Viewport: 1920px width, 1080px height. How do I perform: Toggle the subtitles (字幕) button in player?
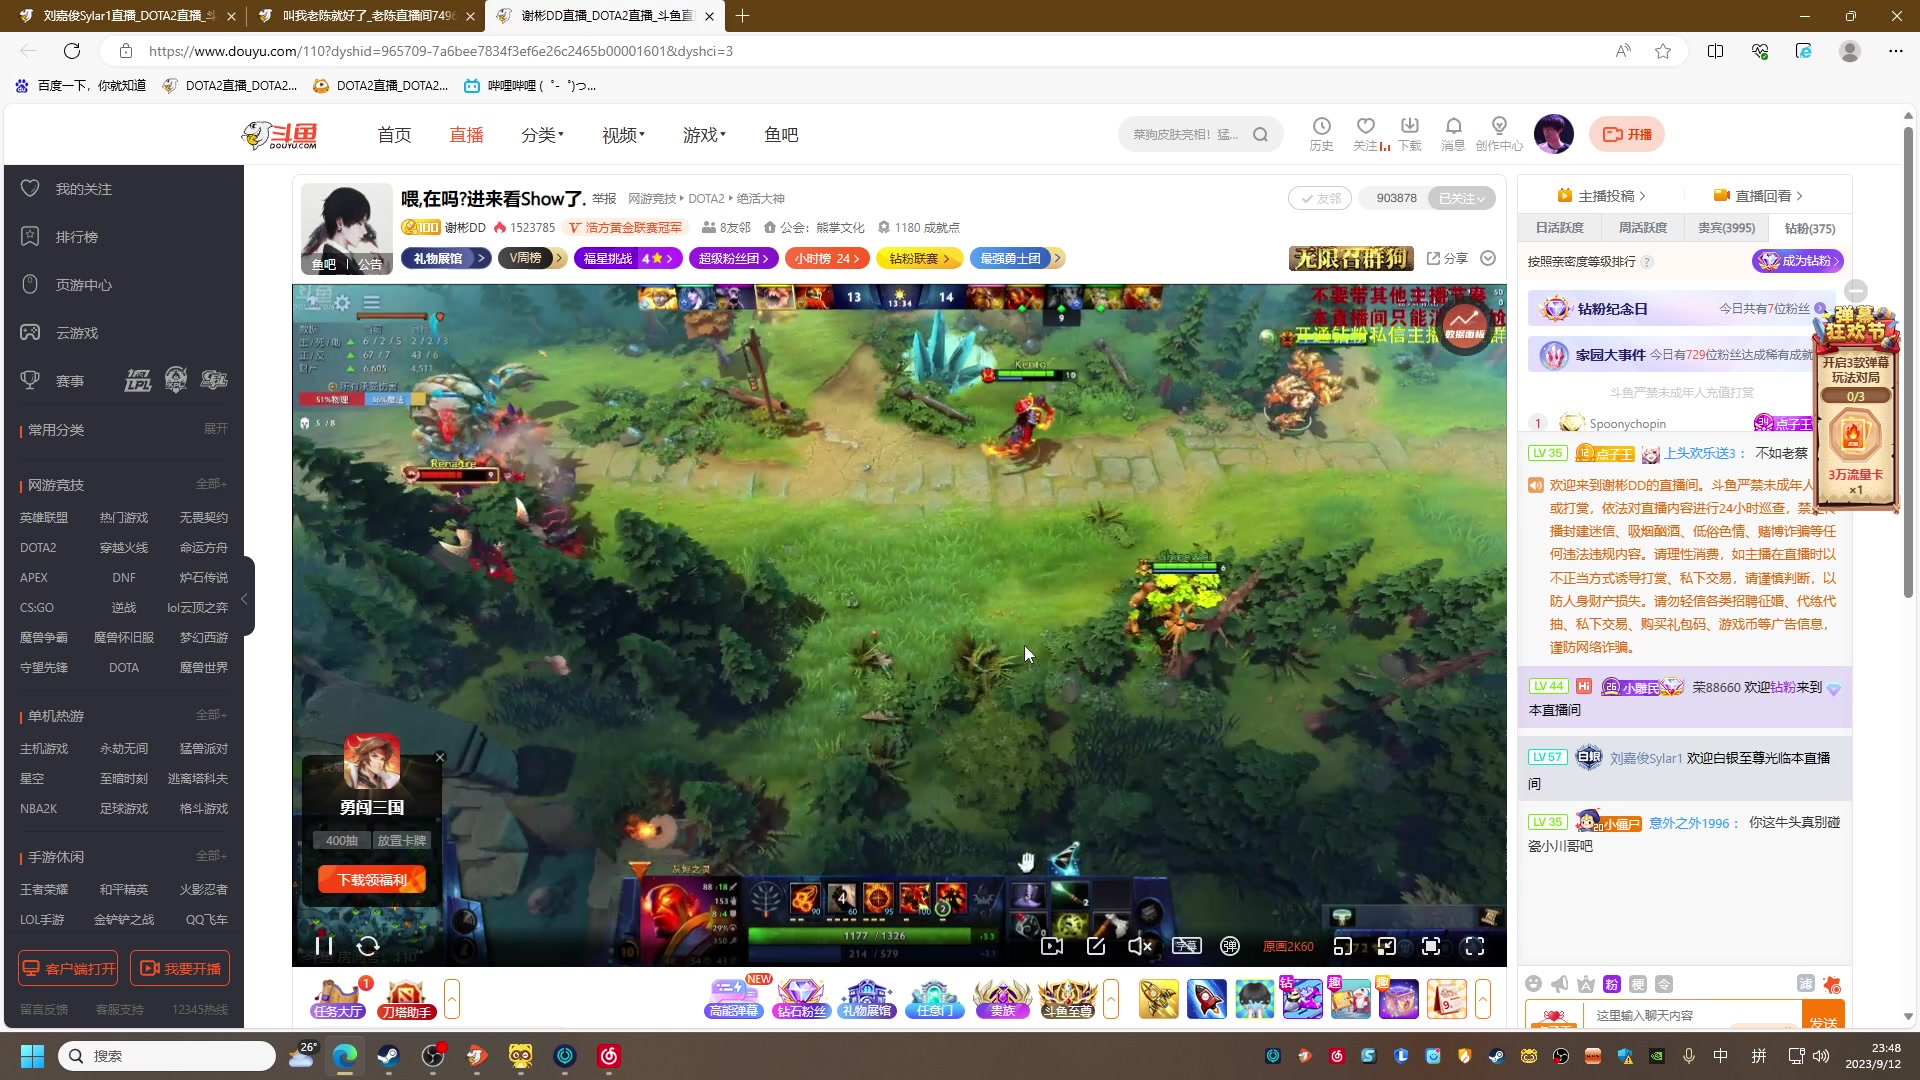pos(1186,946)
